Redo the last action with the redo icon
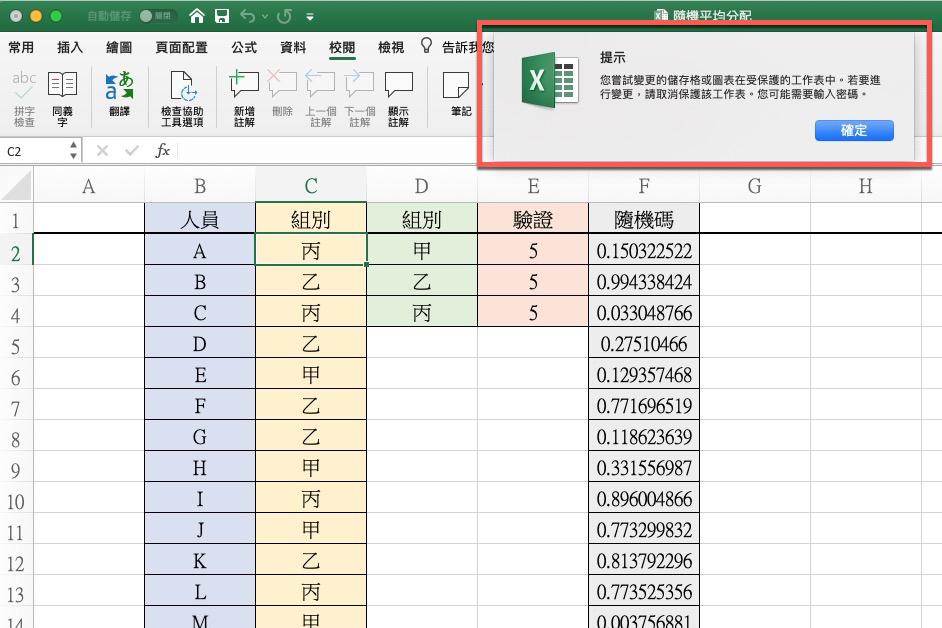 (285, 17)
